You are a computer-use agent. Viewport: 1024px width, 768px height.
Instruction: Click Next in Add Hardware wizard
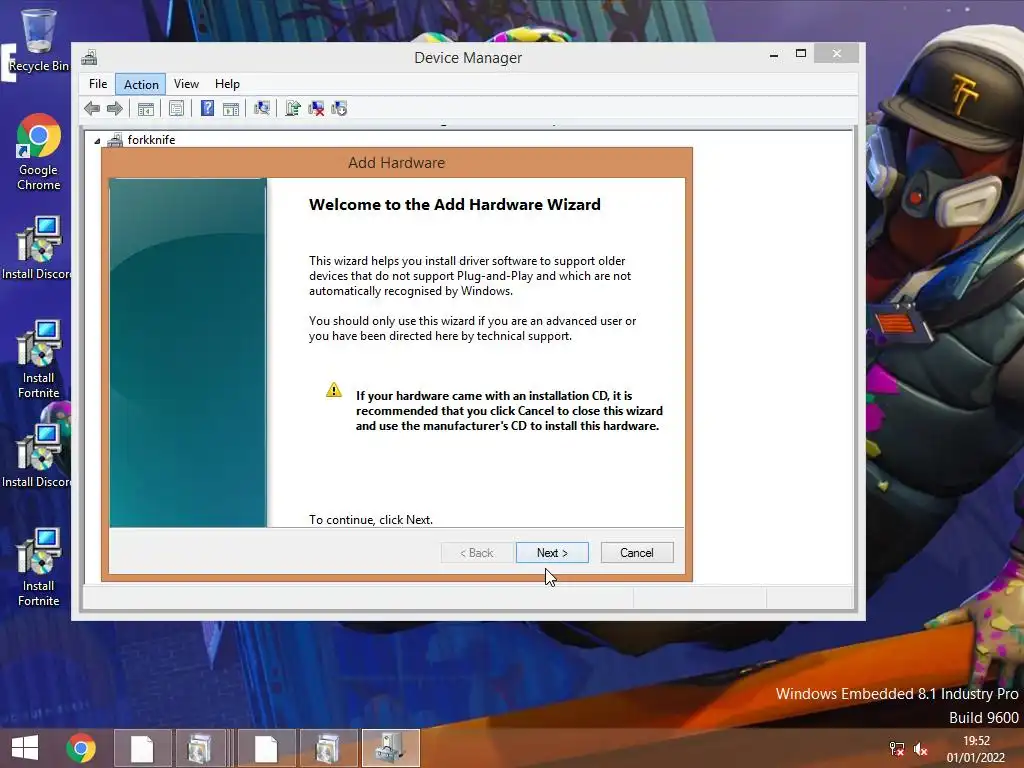pyautogui.click(x=552, y=552)
